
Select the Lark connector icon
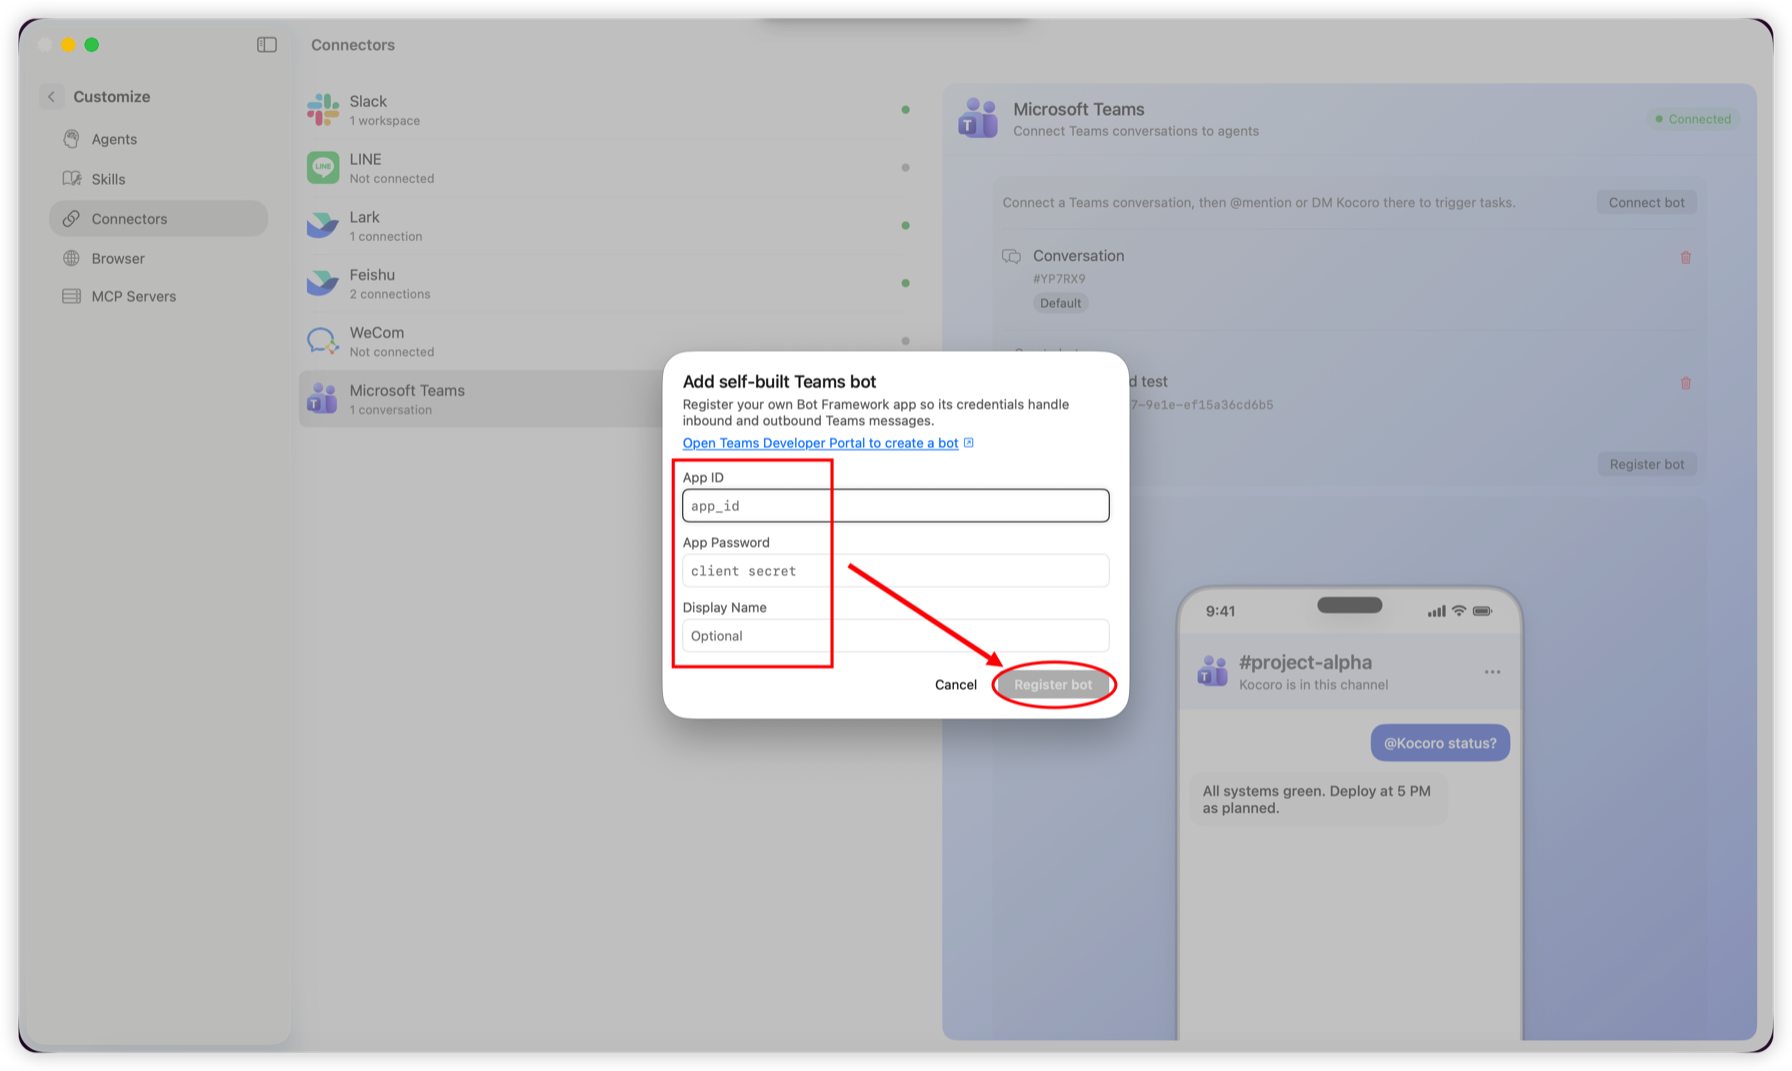[323, 226]
